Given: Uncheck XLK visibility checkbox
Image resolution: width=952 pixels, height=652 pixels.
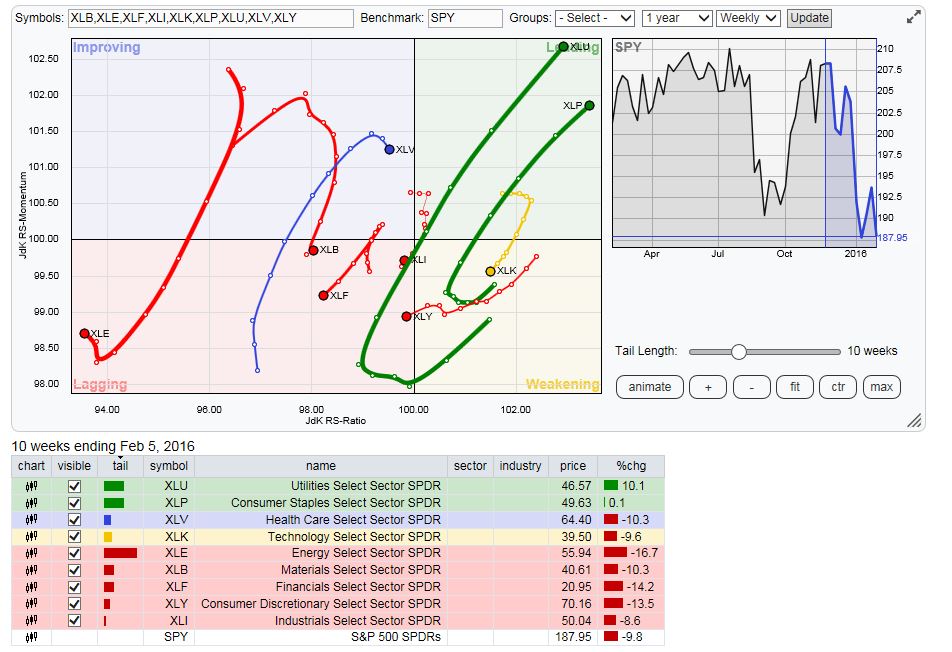Looking at the screenshot, I should point(74,537).
